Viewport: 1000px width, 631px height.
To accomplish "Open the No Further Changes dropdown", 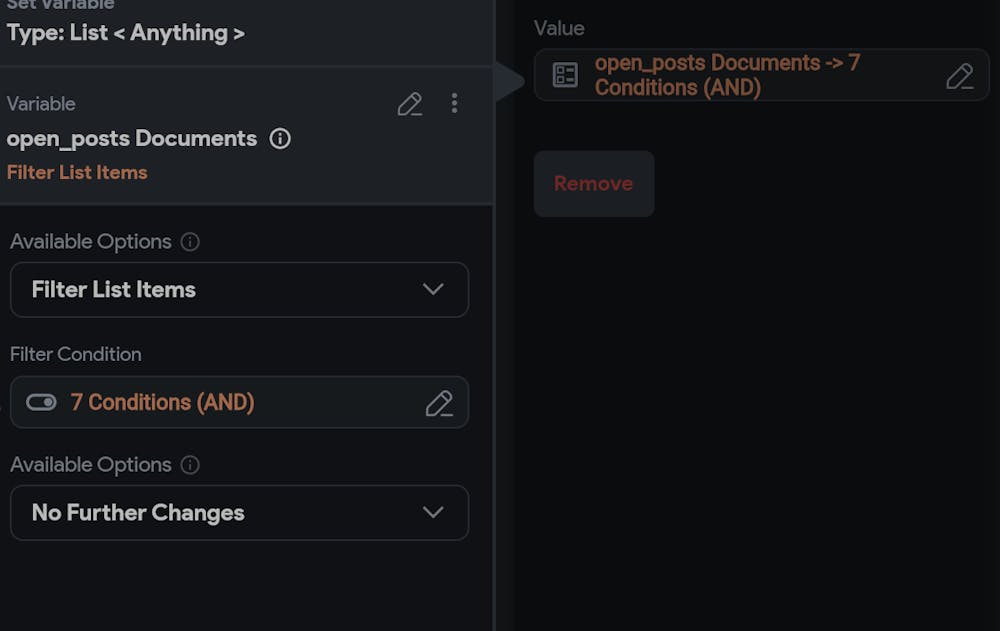I will click(240, 512).
